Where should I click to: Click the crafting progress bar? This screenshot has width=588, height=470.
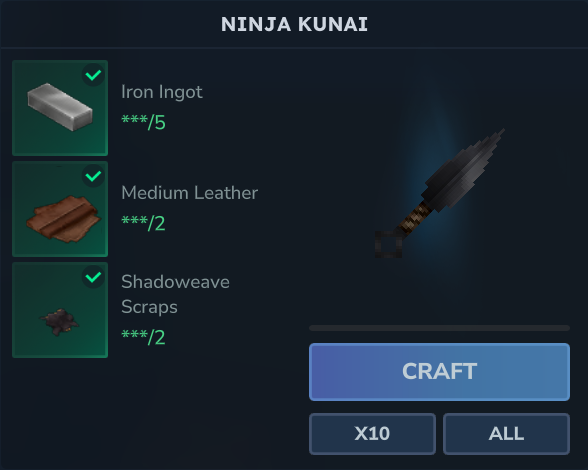click(440, 328)
